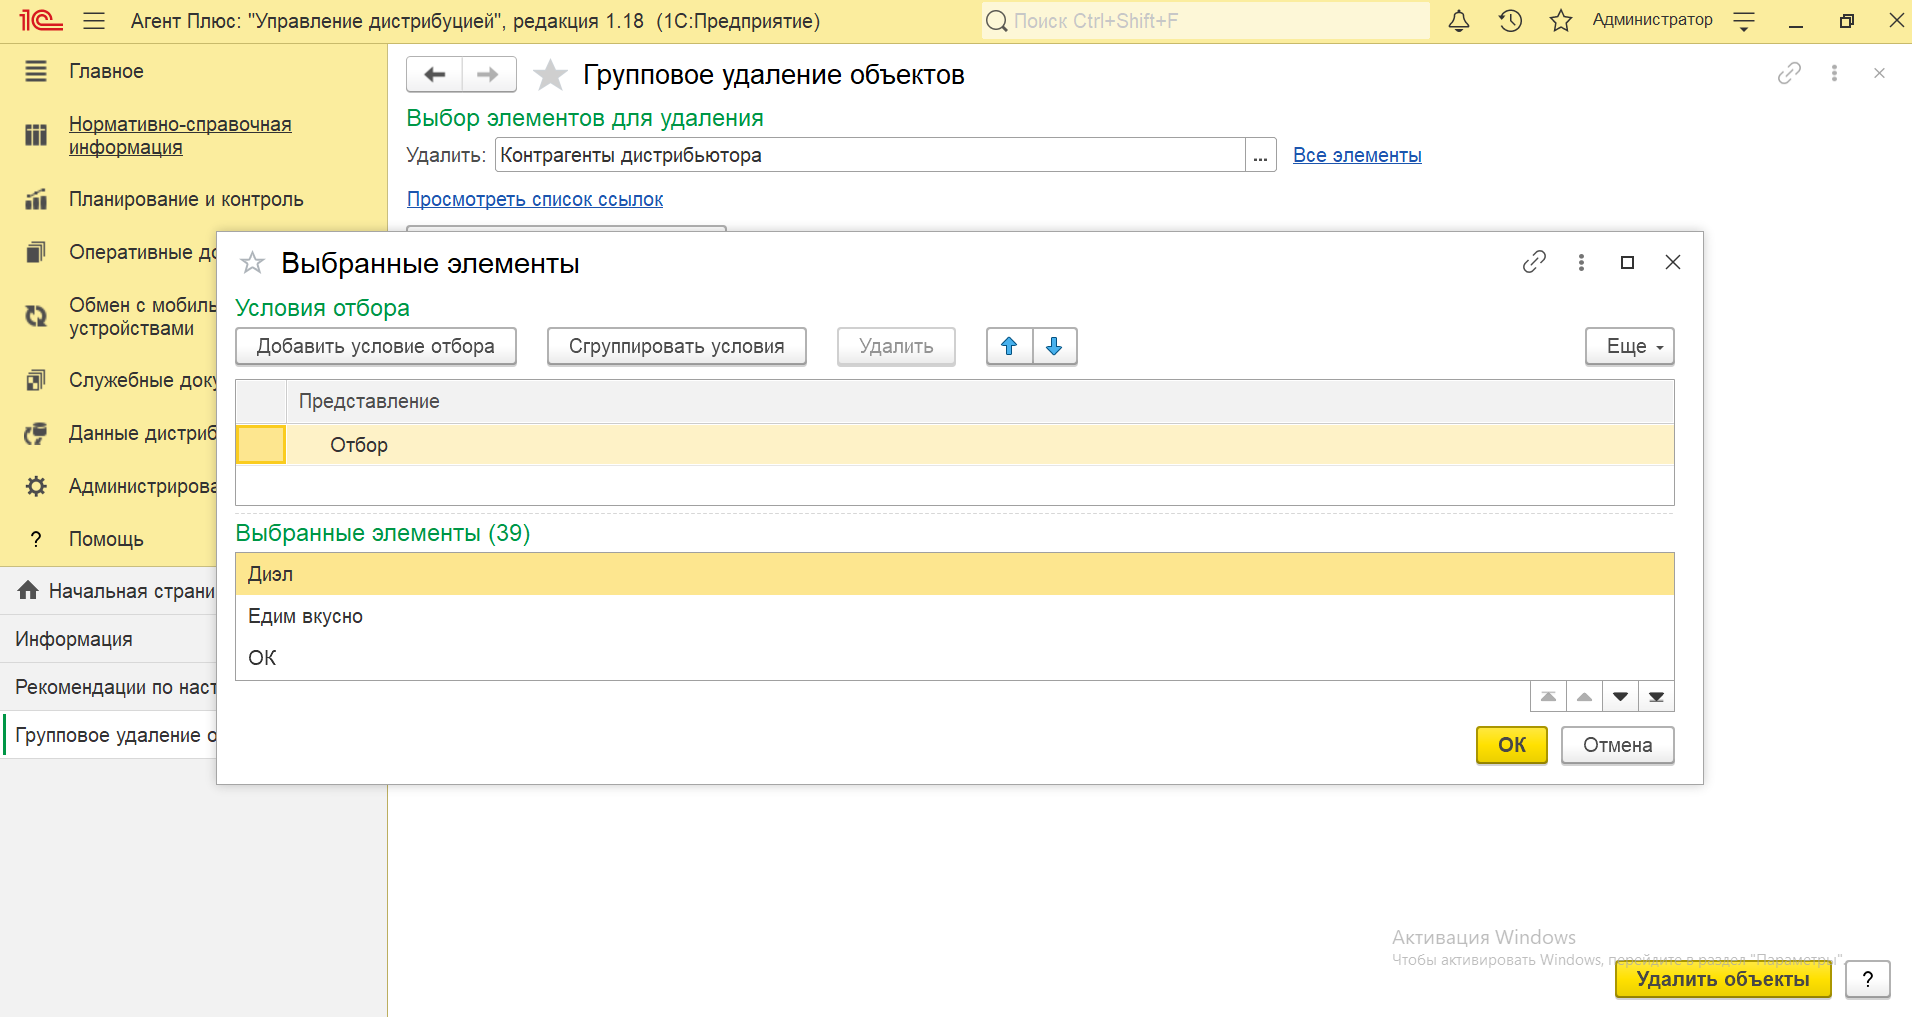Image resolution: width=1912 pixels, height=1017 pixels.
Task: Switch to Начальная страница tab
Action: (108, 591)
